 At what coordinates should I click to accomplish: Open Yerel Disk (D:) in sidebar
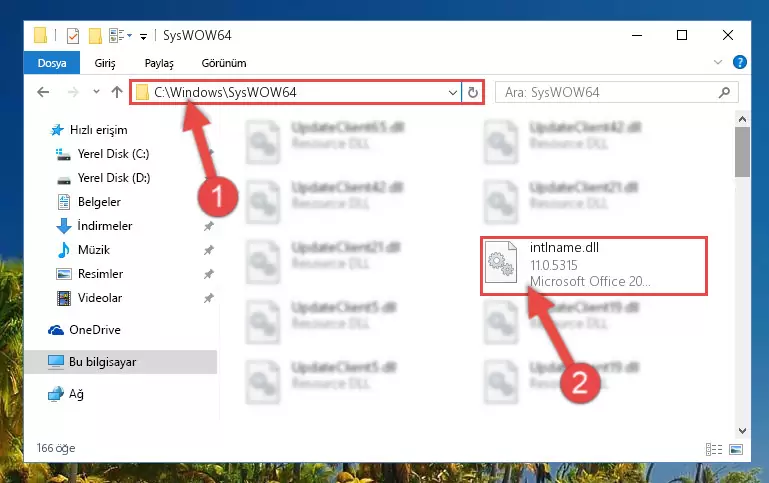(114, 178)
